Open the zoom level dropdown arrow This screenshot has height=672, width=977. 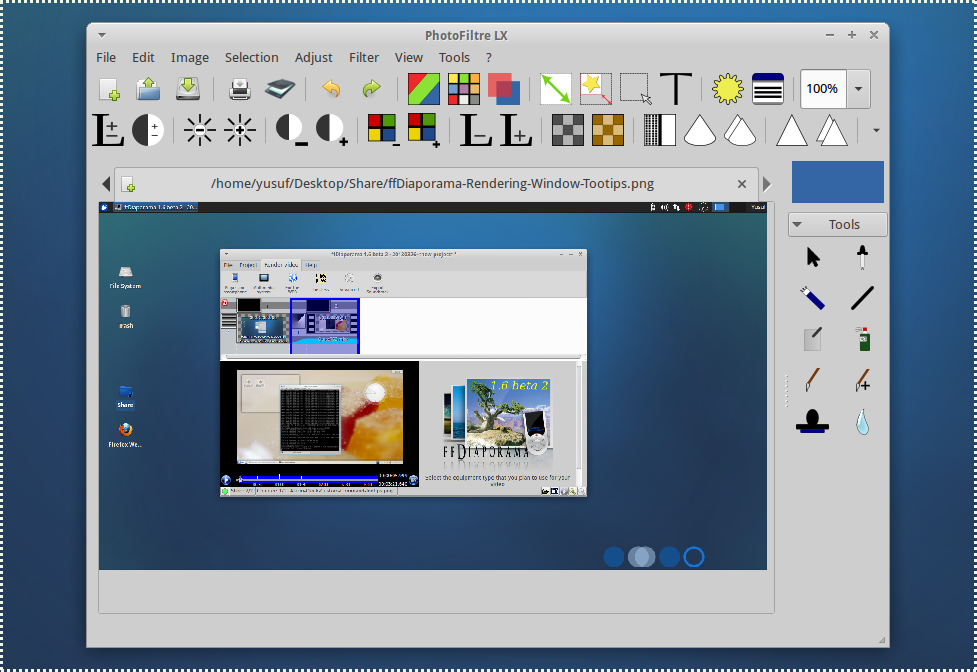point(858,88)
